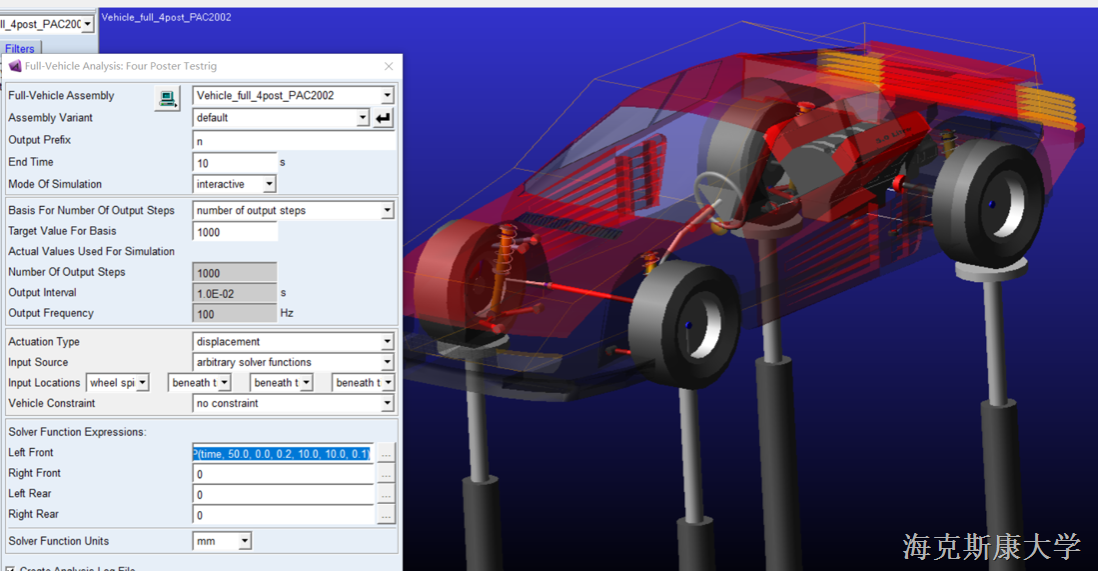Image resolution: width=1098 pixels, height=571 pixels.
Task: Switch to the Filters tab
Action: 20,48
